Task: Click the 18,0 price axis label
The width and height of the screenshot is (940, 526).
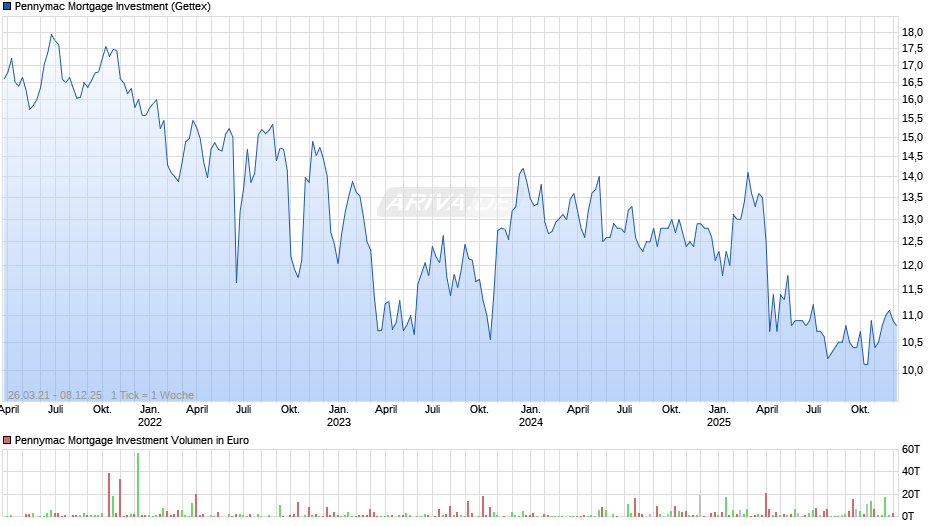Action: 912,32
